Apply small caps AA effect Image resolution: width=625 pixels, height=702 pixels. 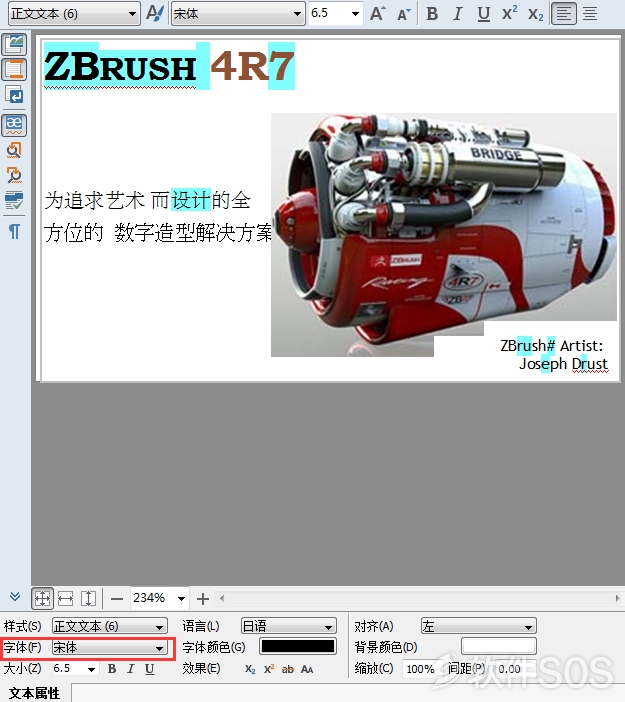pos(307,669)
